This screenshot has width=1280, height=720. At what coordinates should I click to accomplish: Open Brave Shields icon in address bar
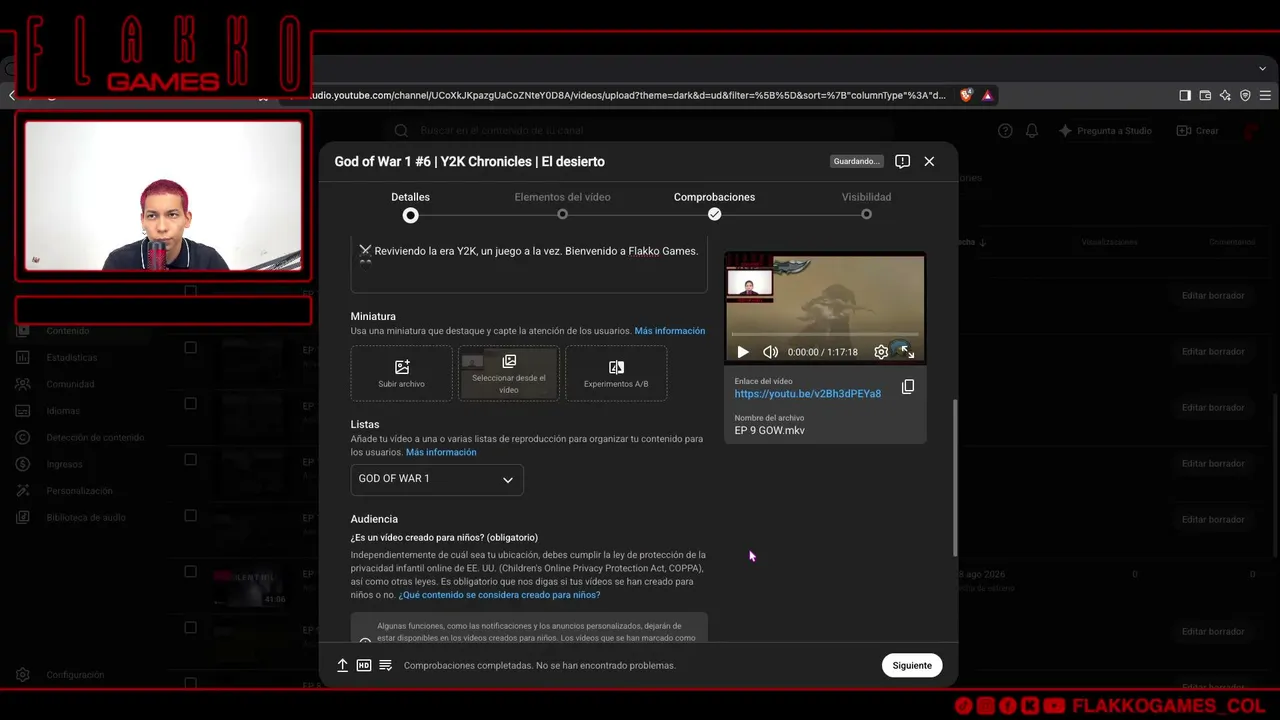click(966, 95)
